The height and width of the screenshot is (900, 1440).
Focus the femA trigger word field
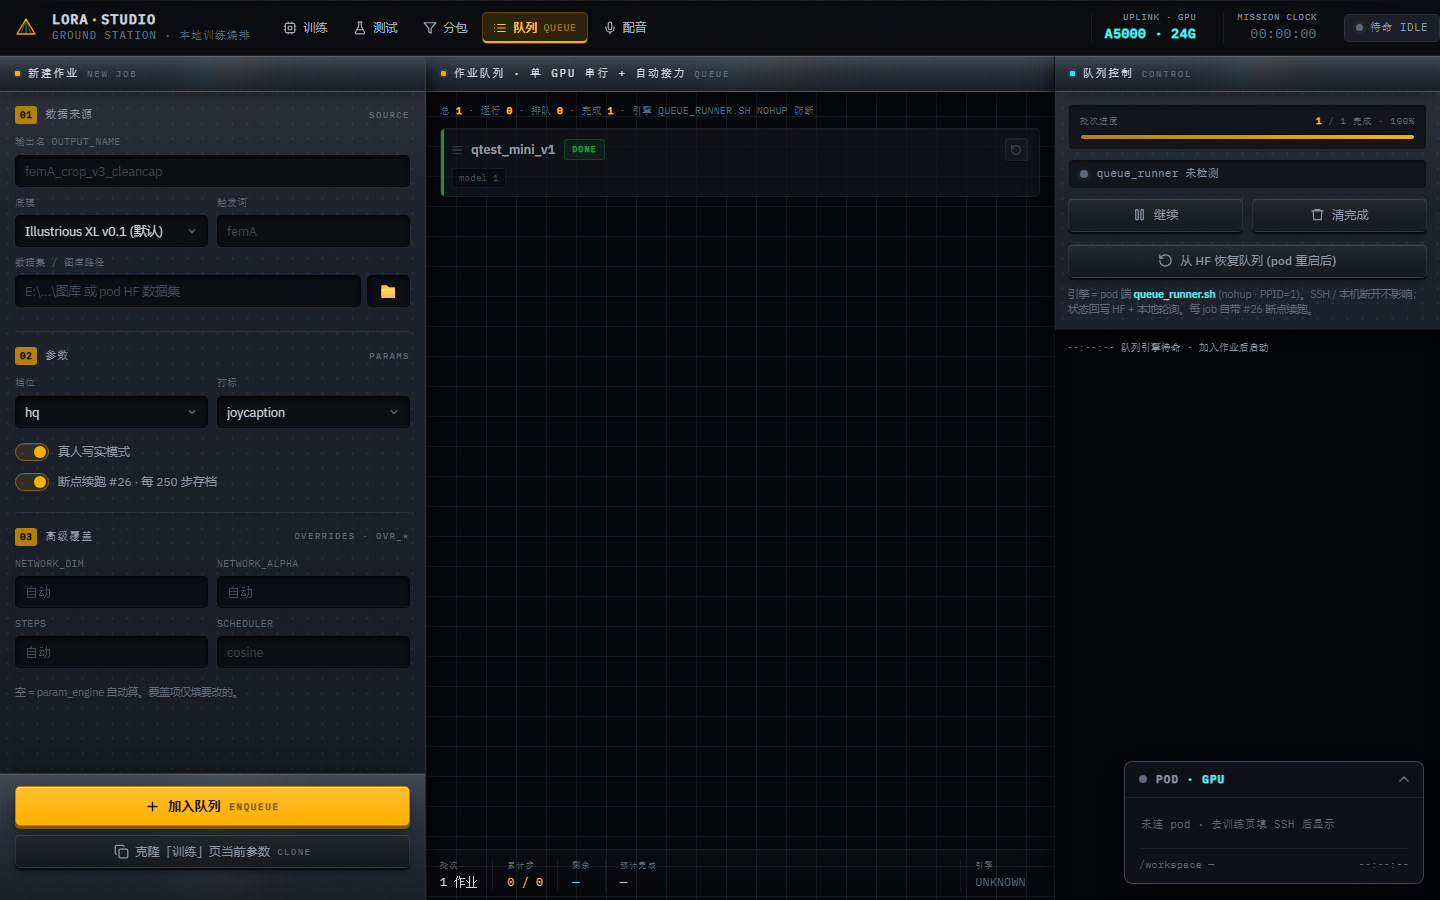[313, 231]
